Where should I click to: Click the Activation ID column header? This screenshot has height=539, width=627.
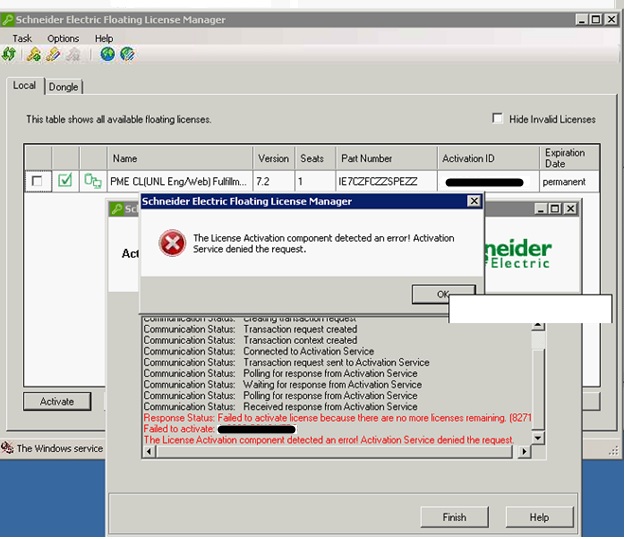(x=488, y=158)
